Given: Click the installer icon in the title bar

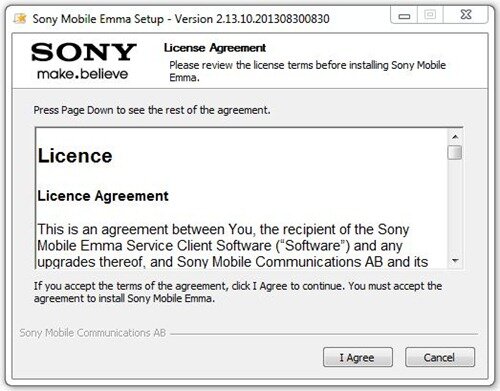Looking at the screenshot, I should [x=20, y=18].
